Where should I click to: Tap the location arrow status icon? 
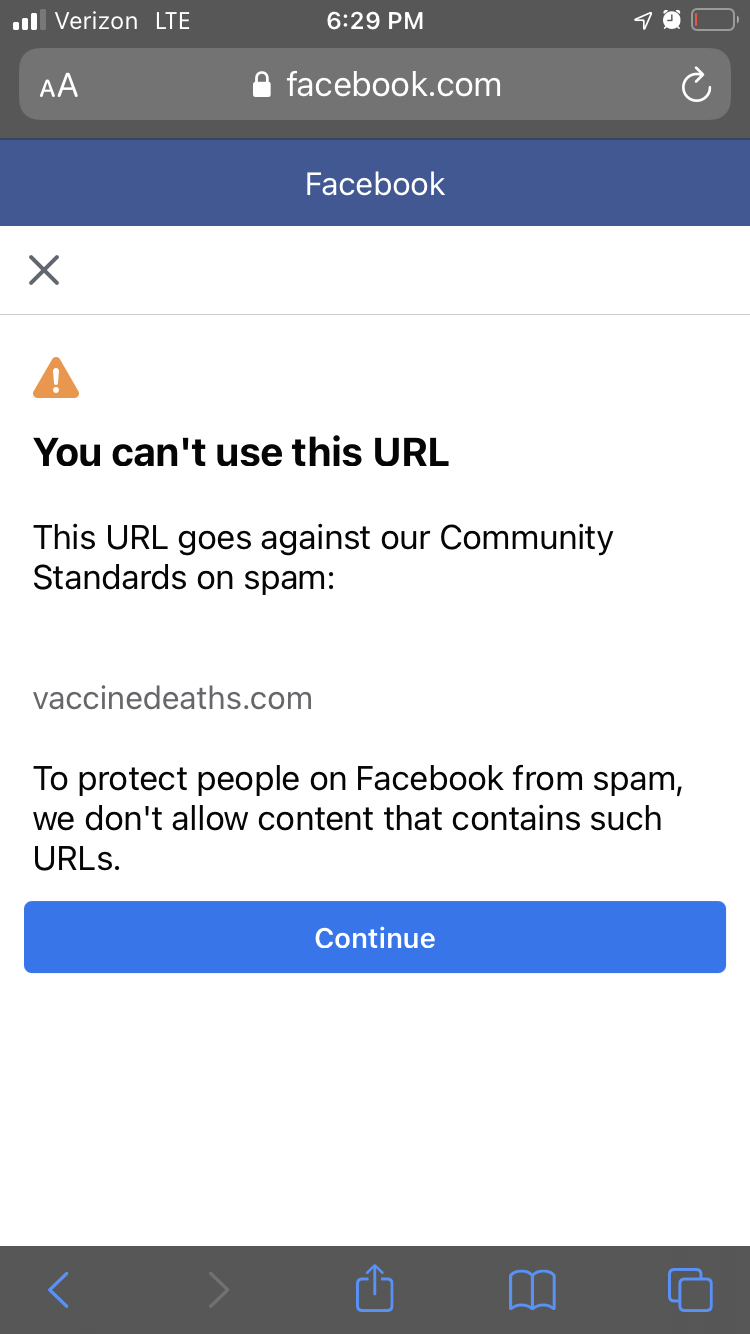[644, 20]
